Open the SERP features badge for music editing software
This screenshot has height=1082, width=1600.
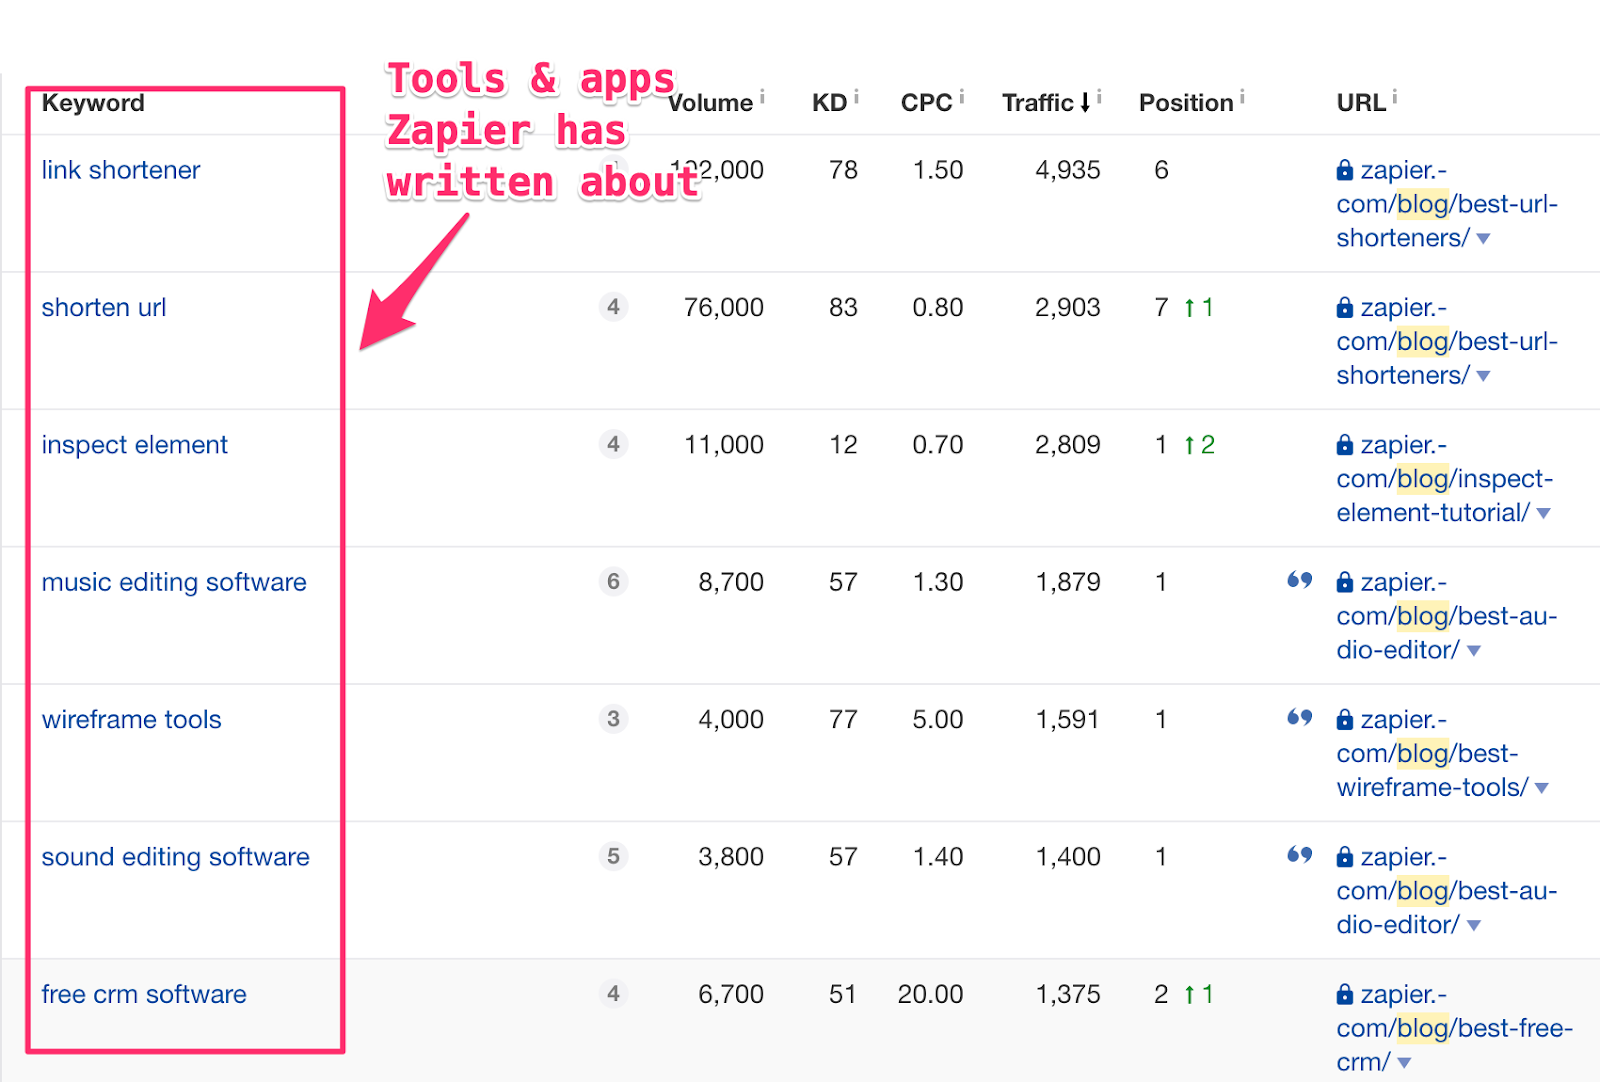[x=613, y=581]
